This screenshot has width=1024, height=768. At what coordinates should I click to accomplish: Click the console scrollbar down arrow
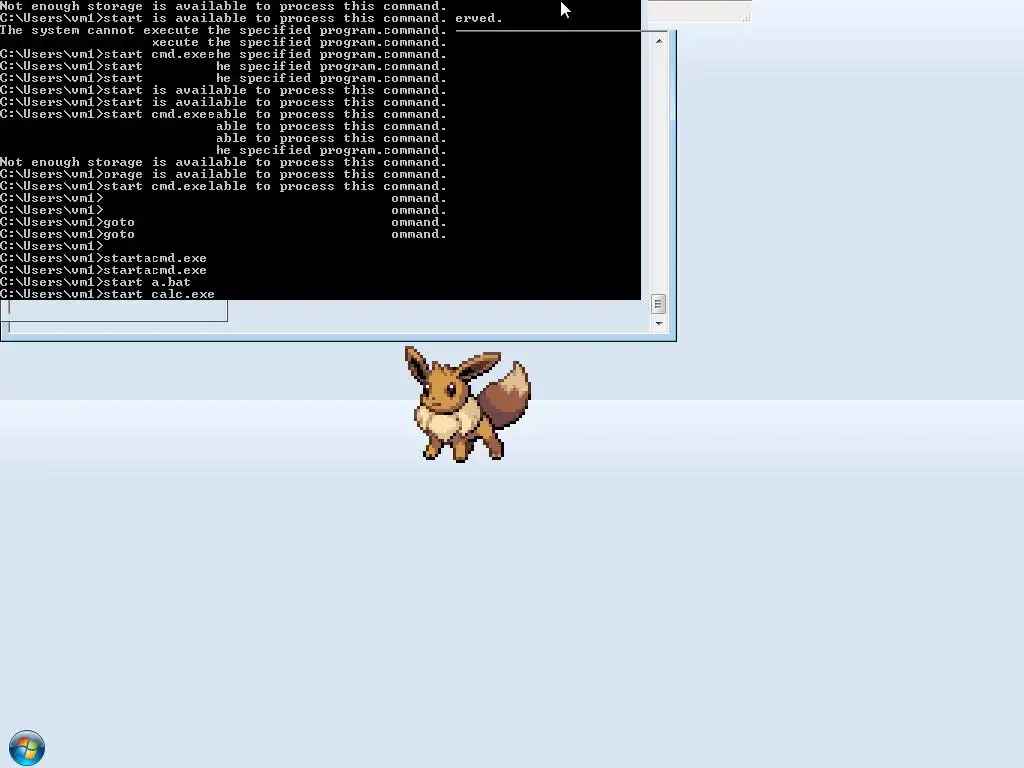click(659, 323)
